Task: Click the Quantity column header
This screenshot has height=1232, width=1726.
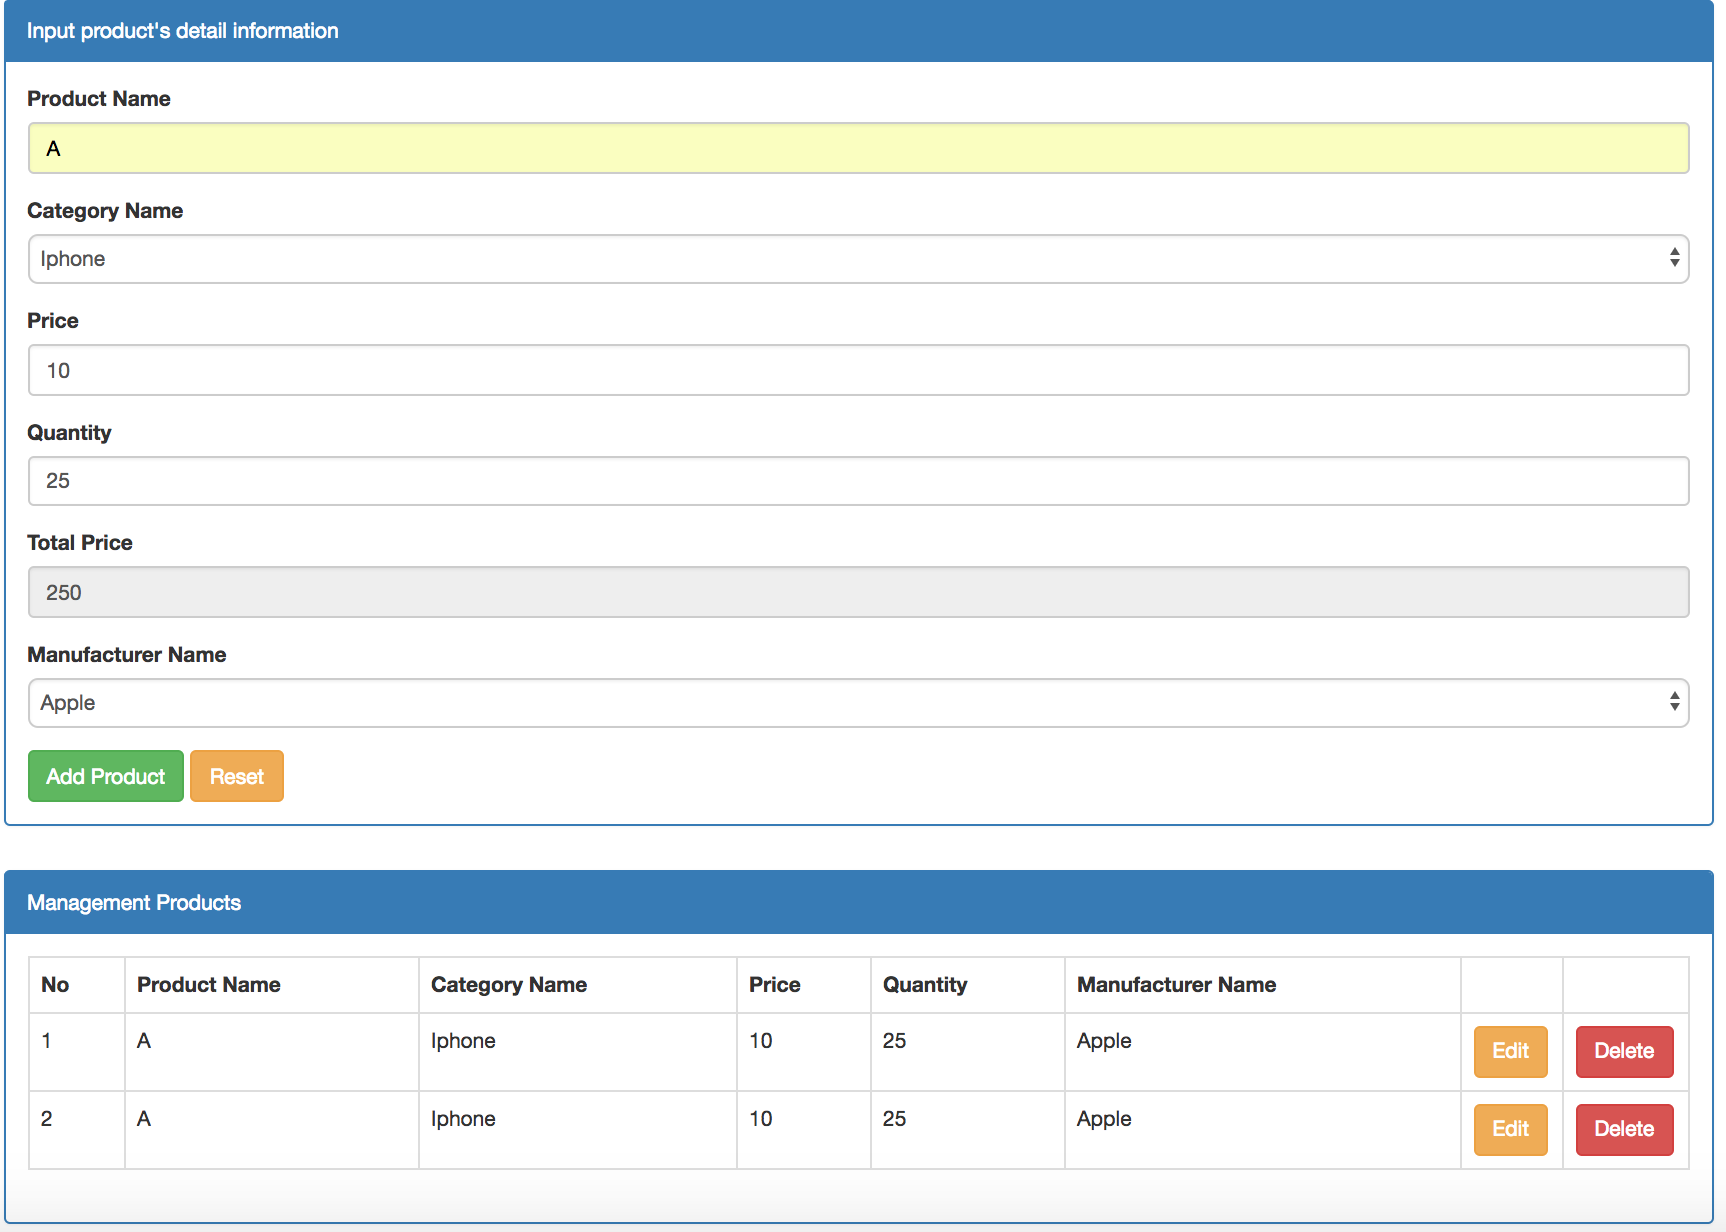Action: [x=924, y=985]
